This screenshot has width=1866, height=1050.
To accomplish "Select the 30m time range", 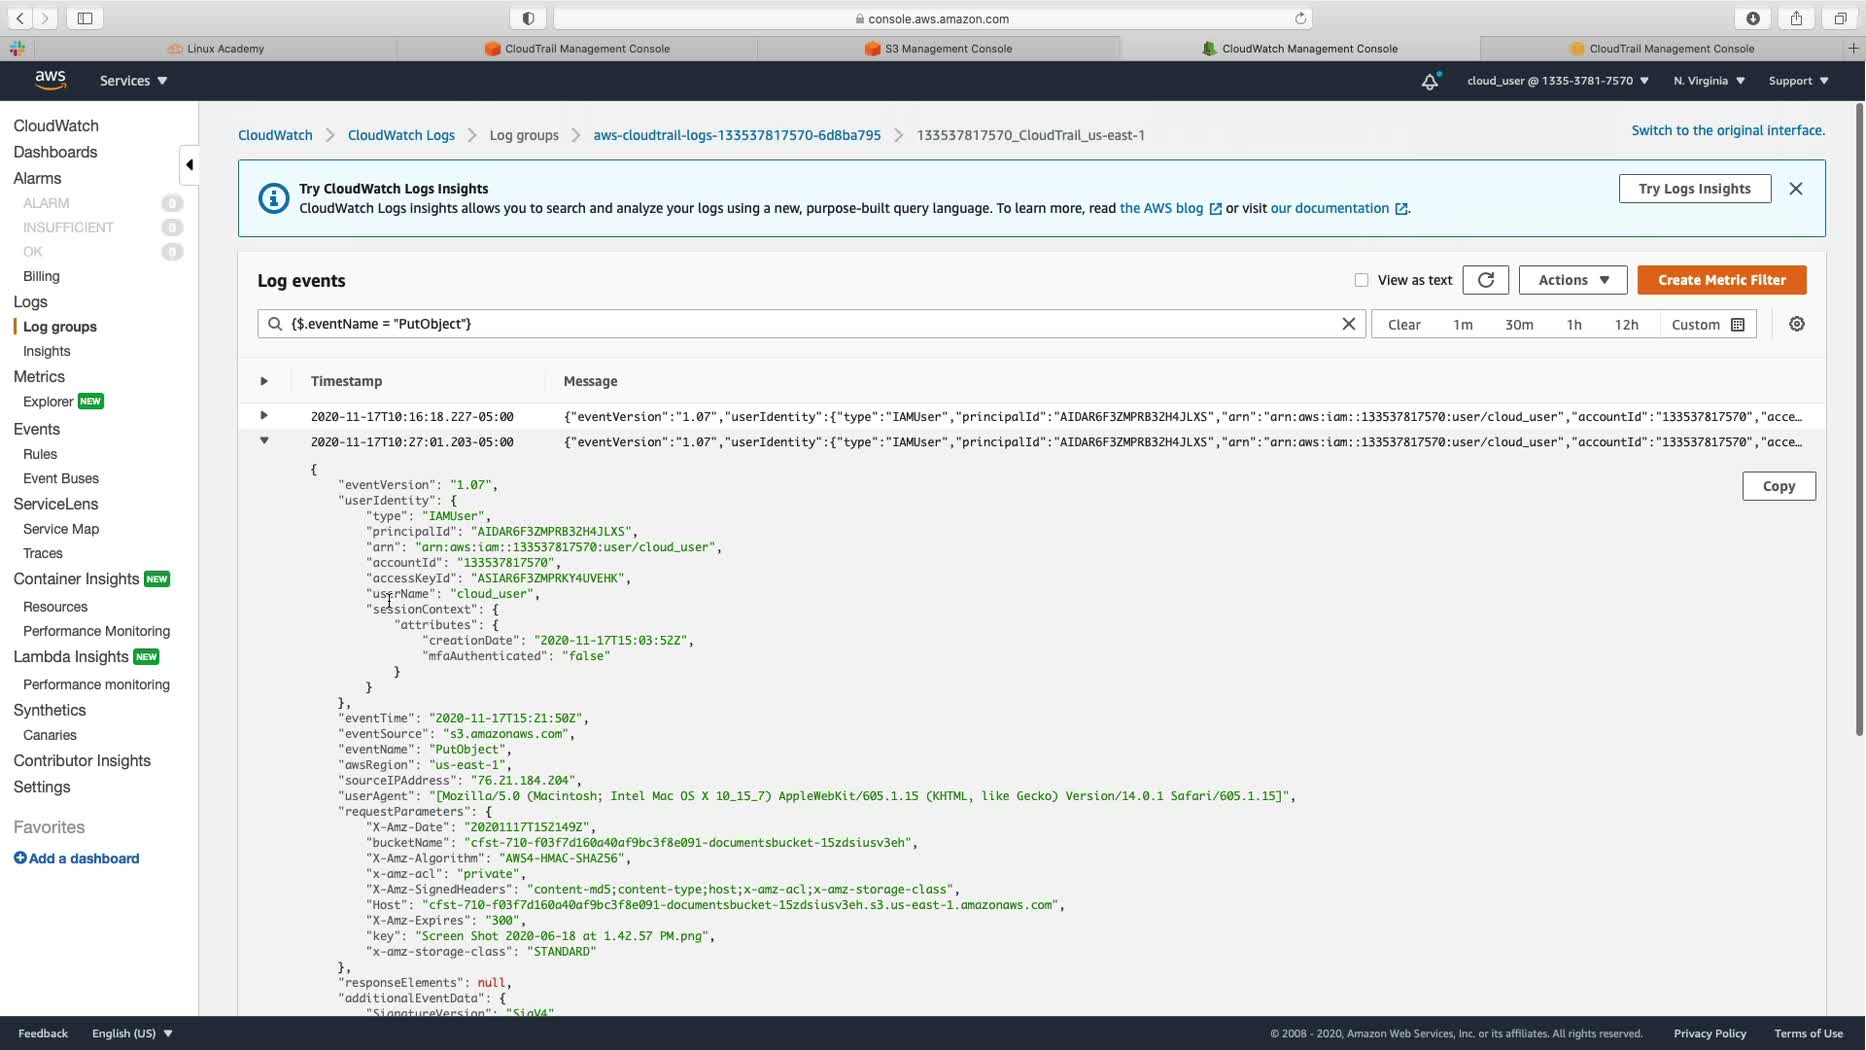I will pyautogui.click(x=1519, y=324).
